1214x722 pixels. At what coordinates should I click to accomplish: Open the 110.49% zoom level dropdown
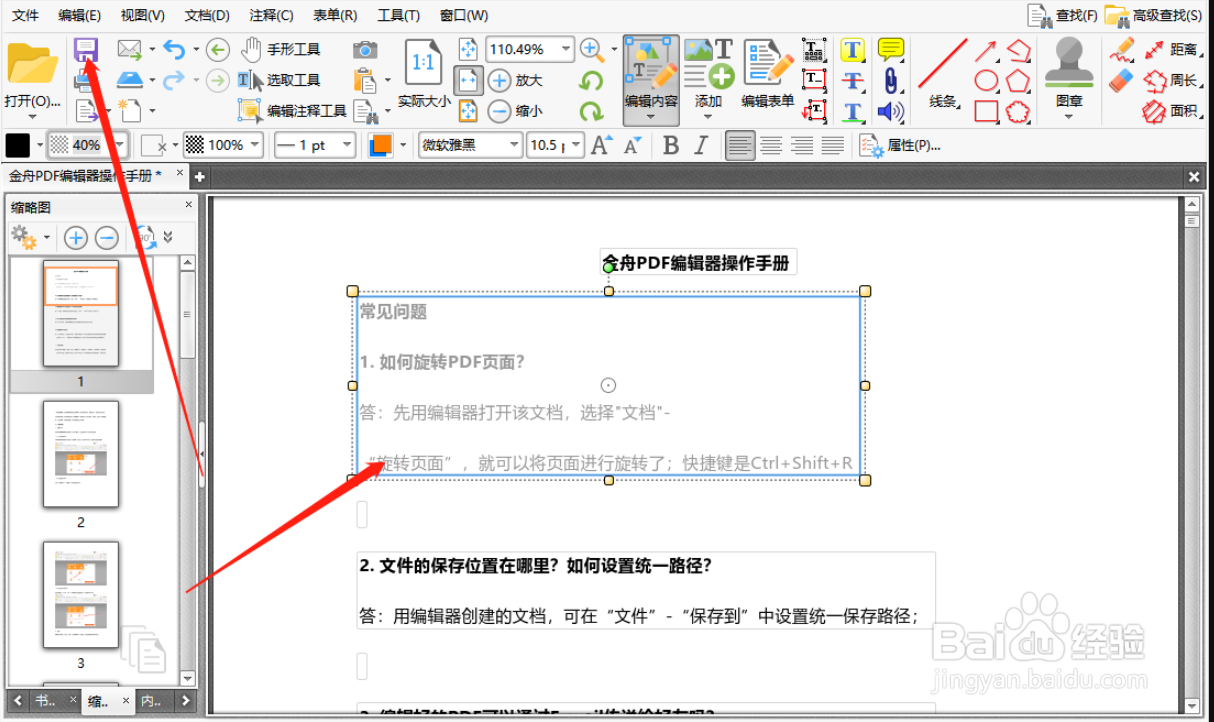click(x=566, y=49)
